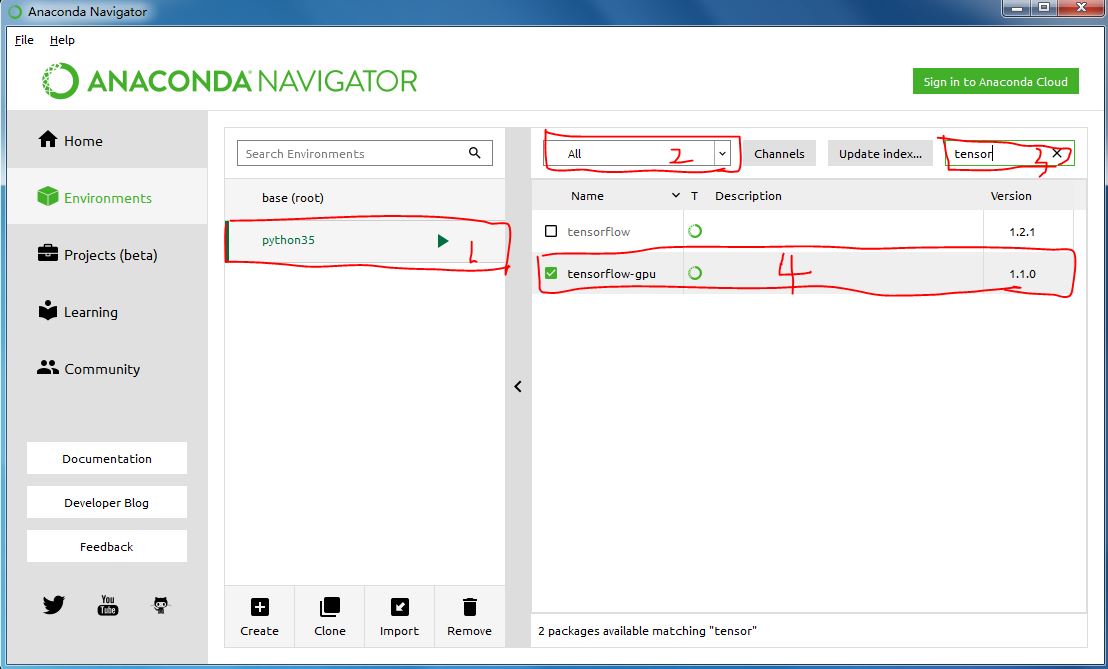This screenshot has height=669, width=1108.
Task: Select the base (root) environment
Action: pos(365,198)
